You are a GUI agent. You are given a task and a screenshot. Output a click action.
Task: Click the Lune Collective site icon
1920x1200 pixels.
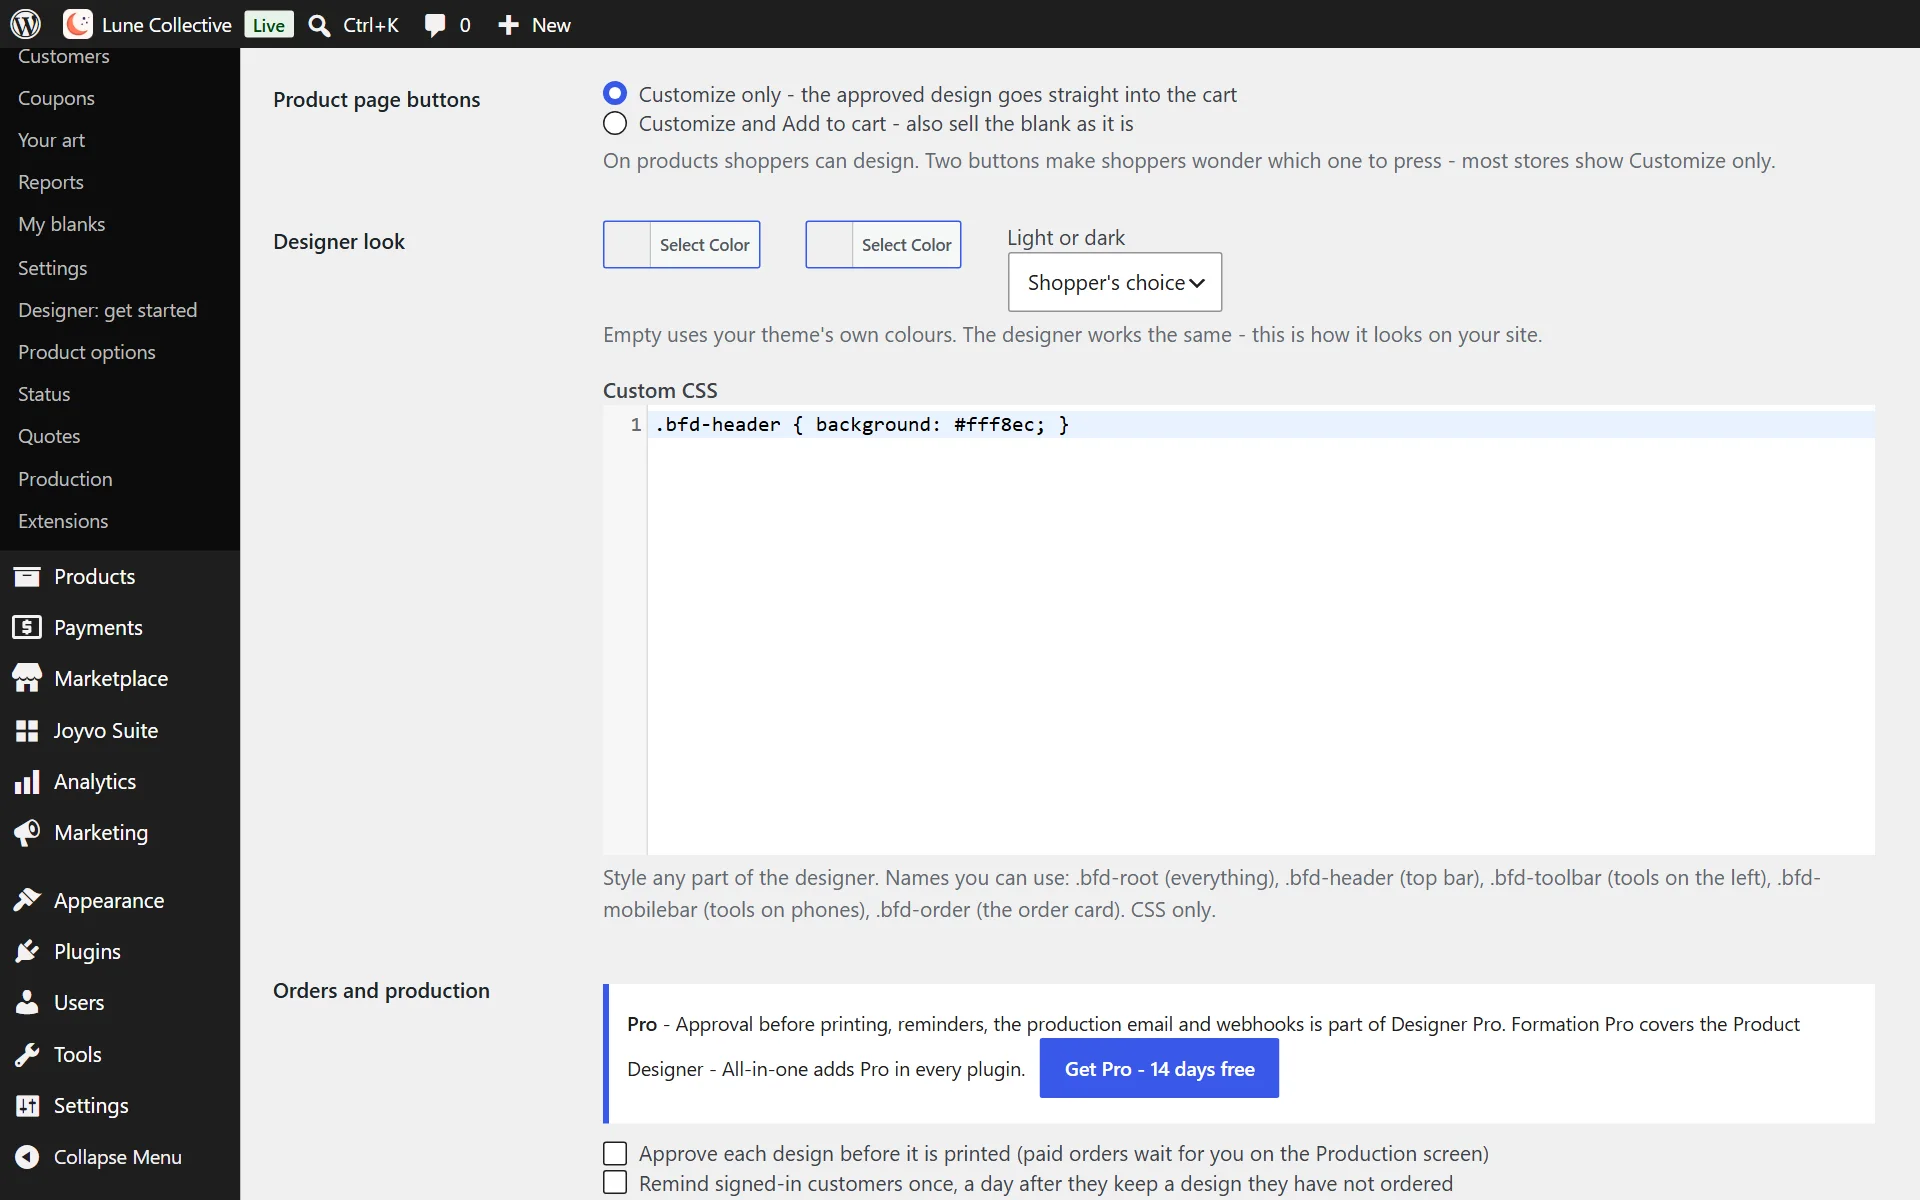click(x=78, y=24)
